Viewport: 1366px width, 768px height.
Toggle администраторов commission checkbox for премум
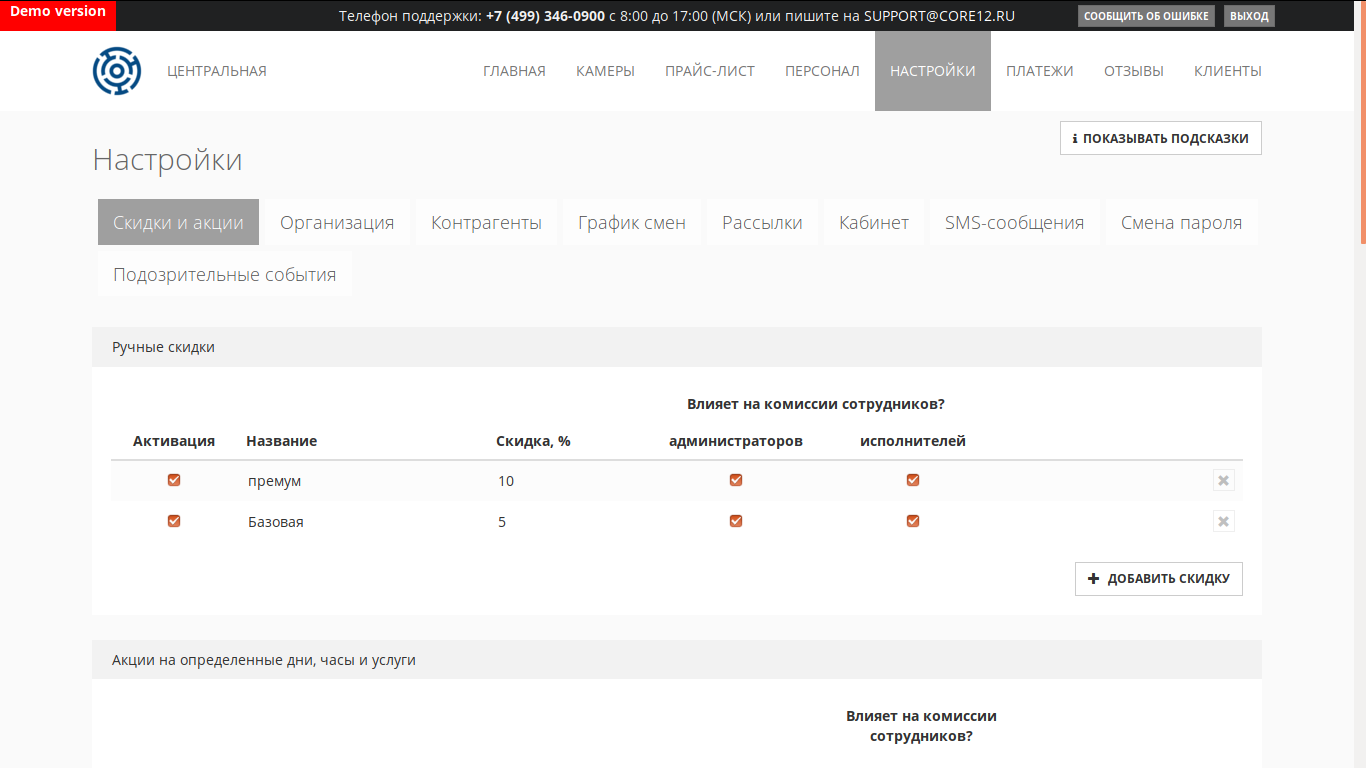736,480
